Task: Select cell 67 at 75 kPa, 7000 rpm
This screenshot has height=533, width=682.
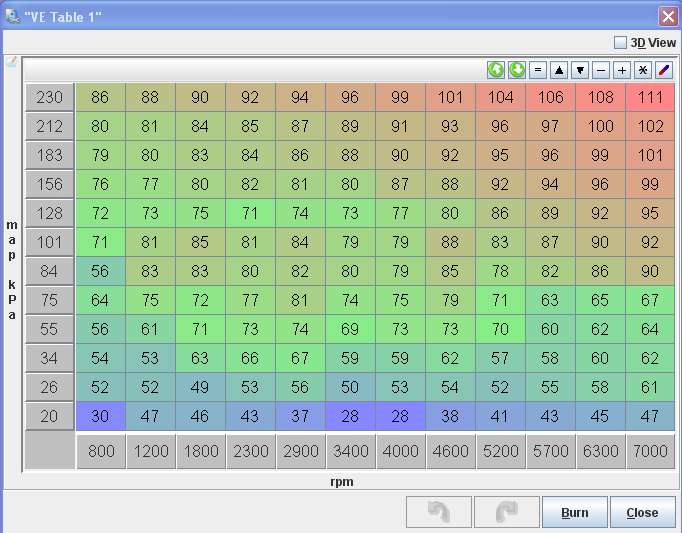Action: pos(650,300)
